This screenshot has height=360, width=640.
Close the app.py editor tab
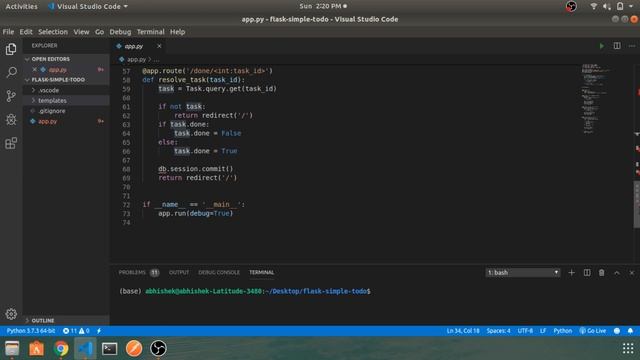[159, 46]
